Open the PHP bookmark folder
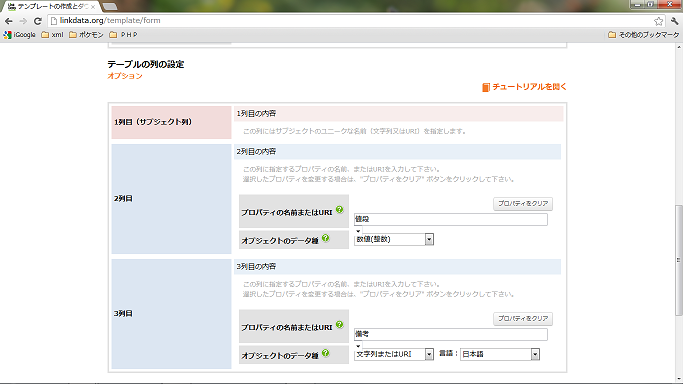 [x=123, y=34]
